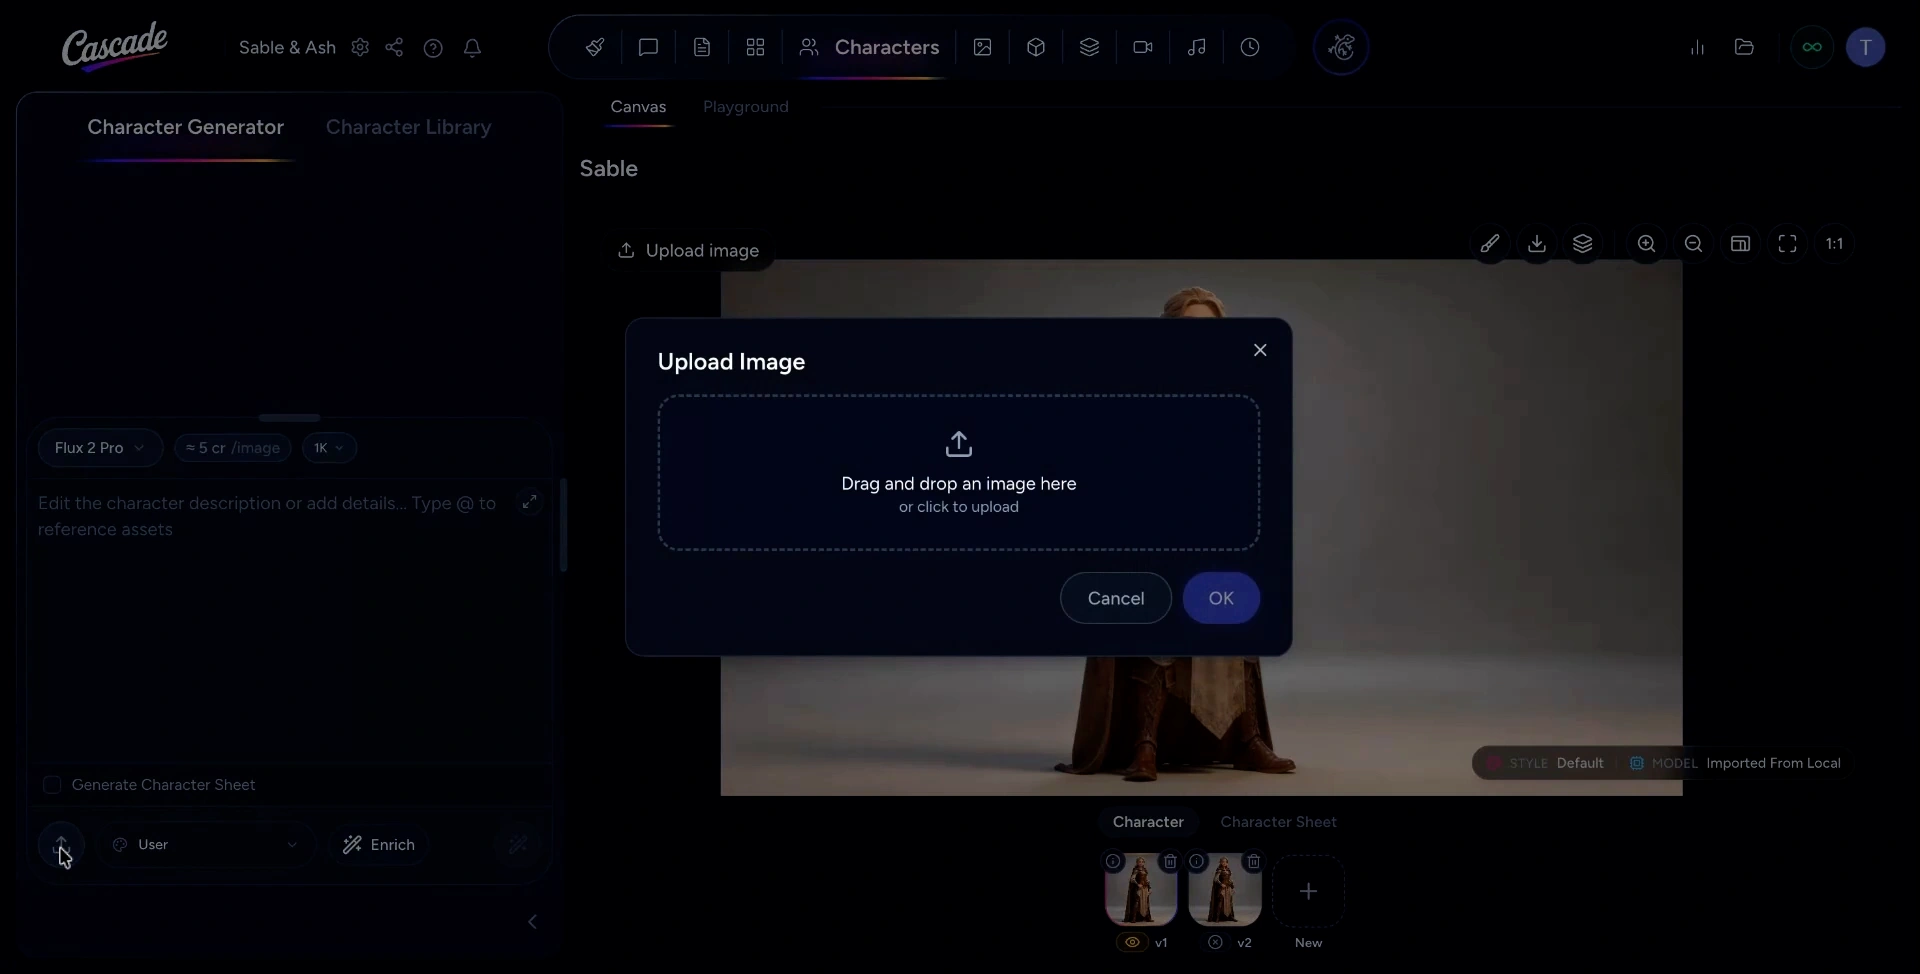This screenshot has width=1920, height=974.
Task: Download the image via canvas toolbar
Action: point(1537,243)
